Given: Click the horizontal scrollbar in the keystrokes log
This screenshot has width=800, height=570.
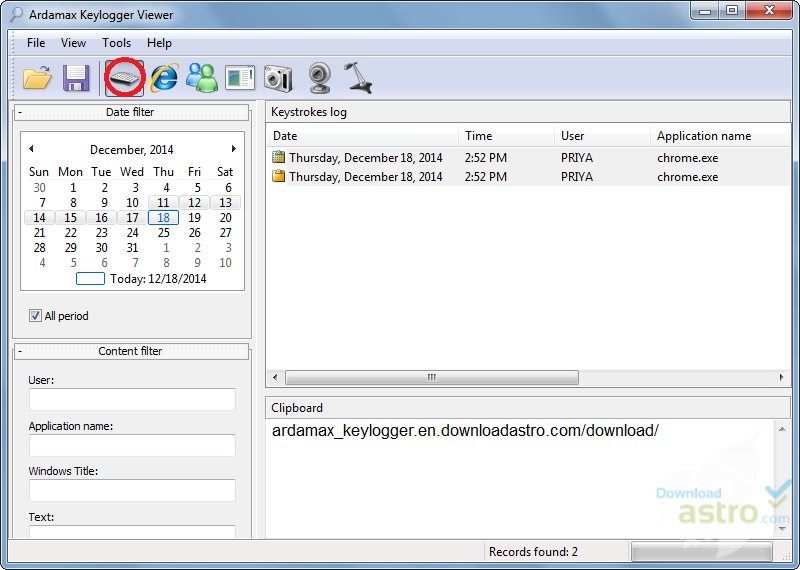Looking at the screenshot, I should (x=432, y=378).
